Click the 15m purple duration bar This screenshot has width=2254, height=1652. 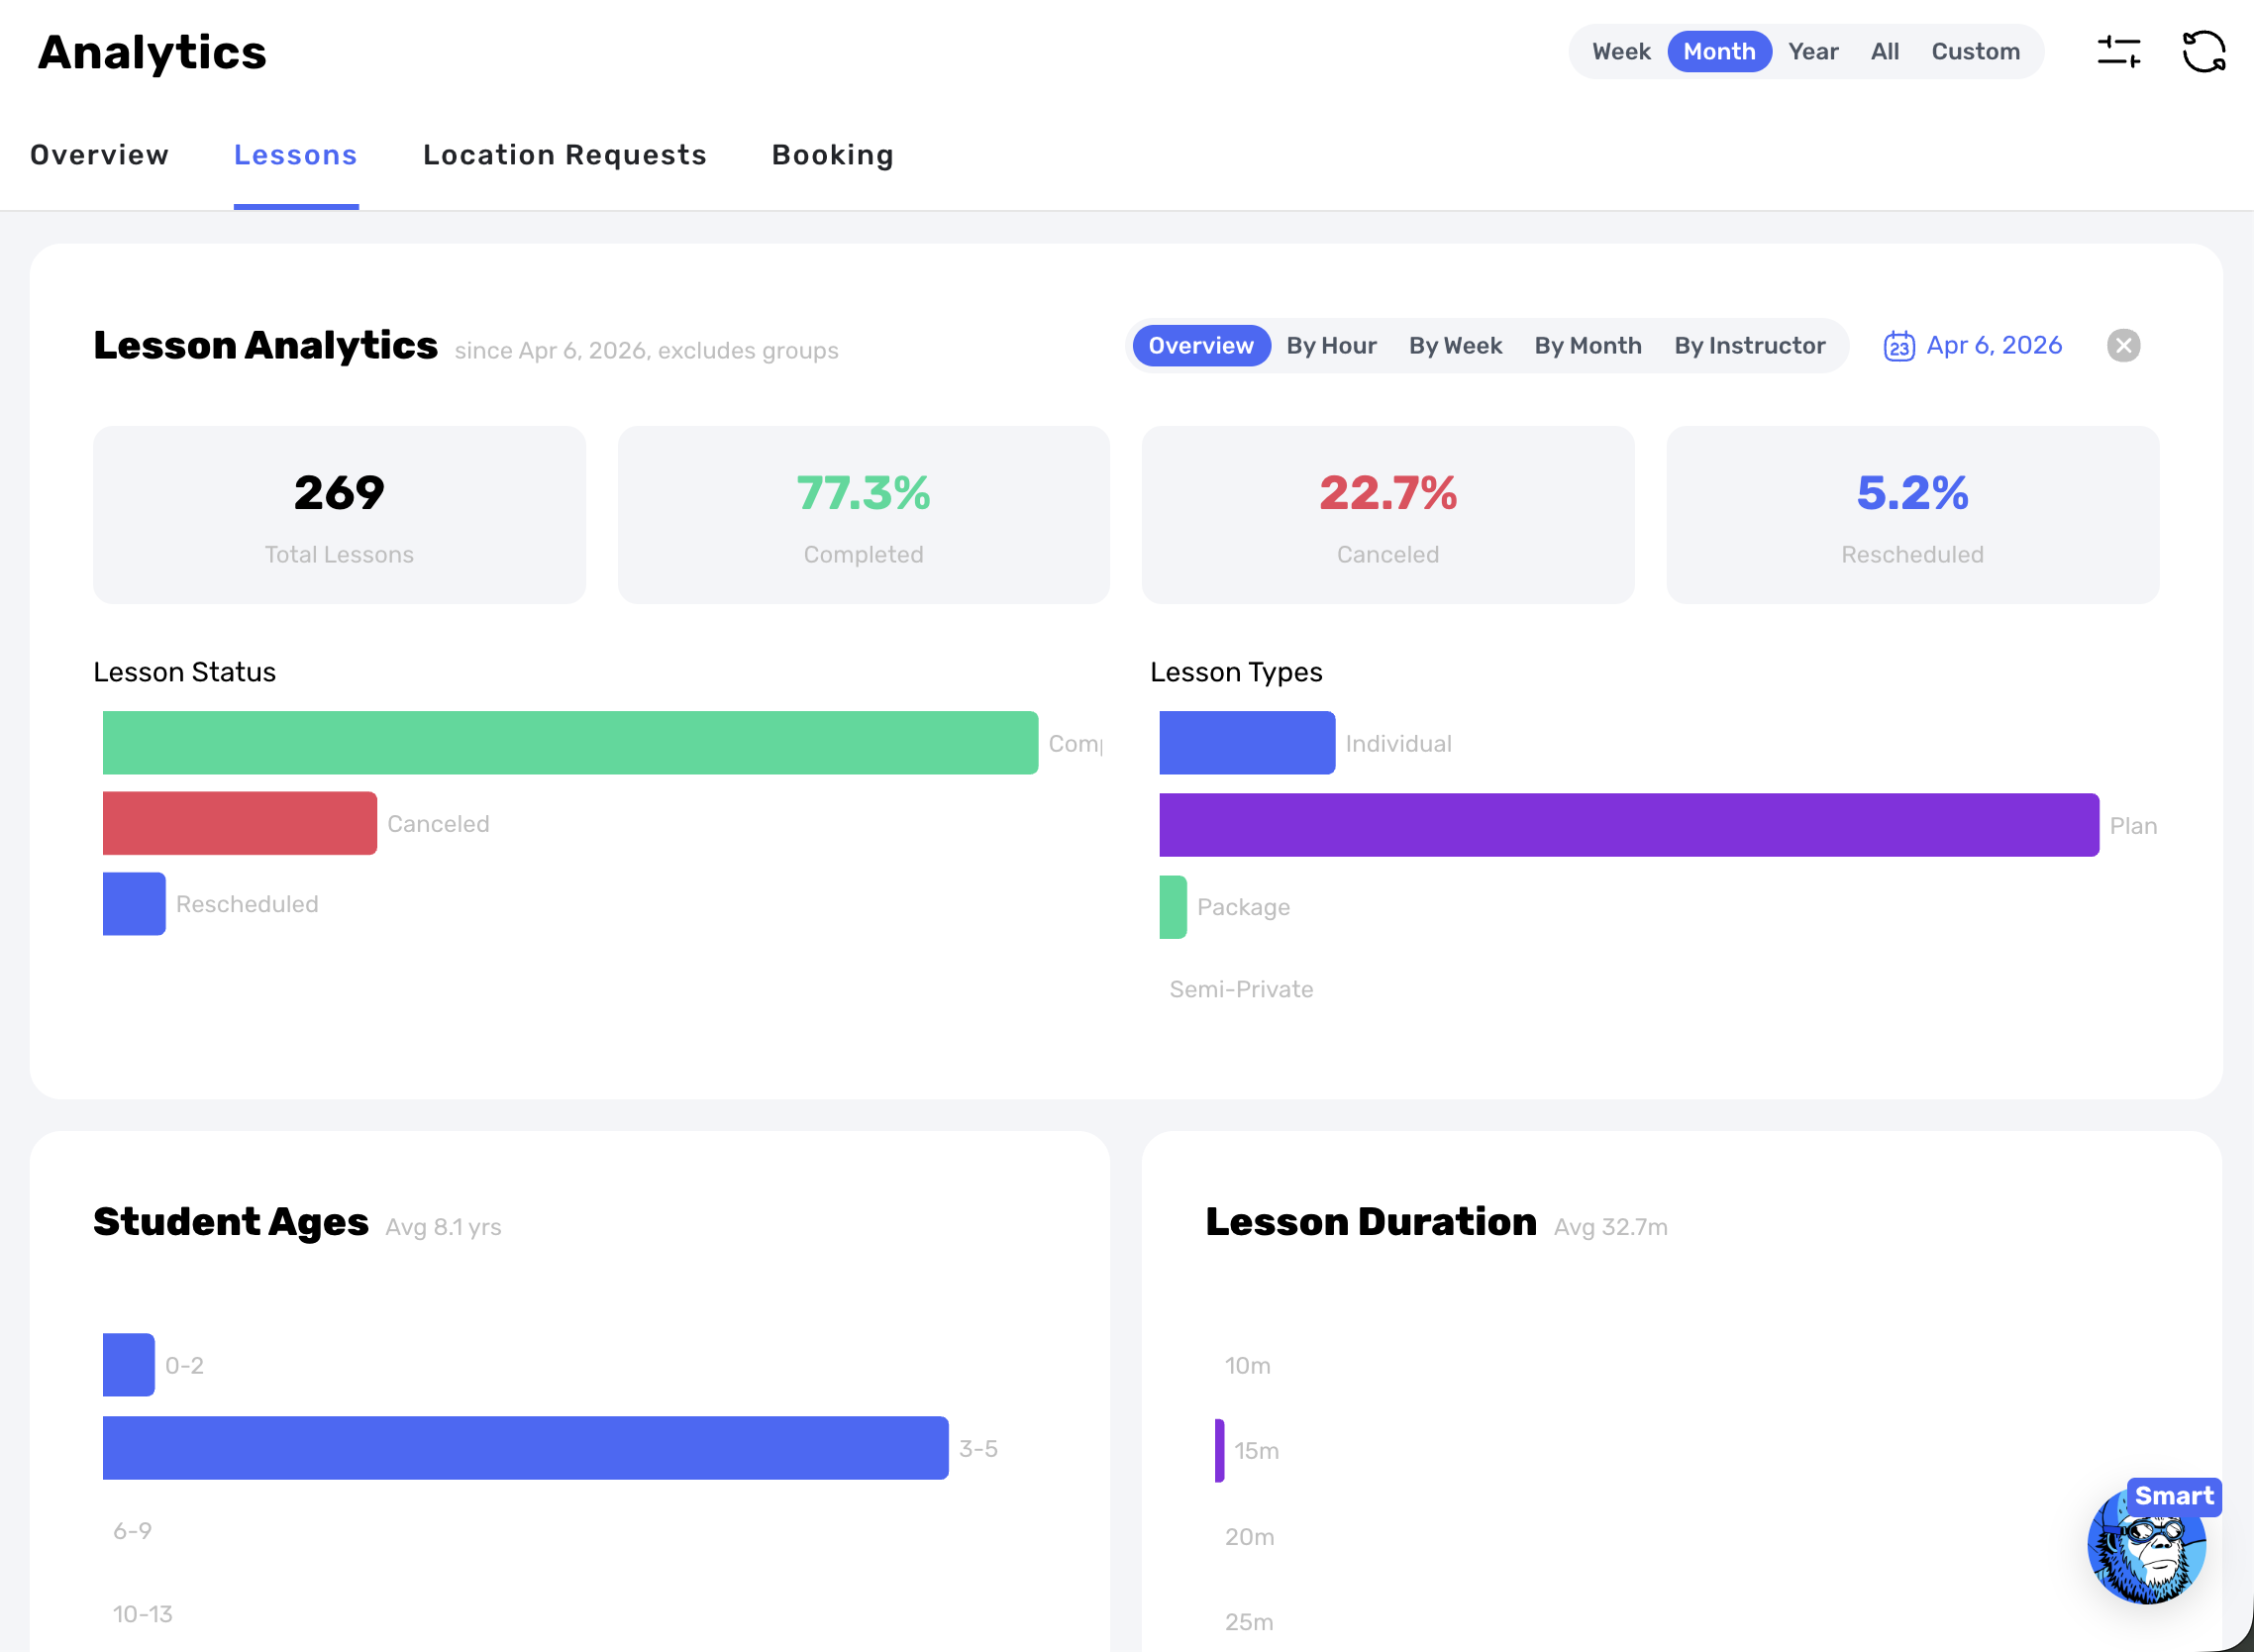1219,1450
